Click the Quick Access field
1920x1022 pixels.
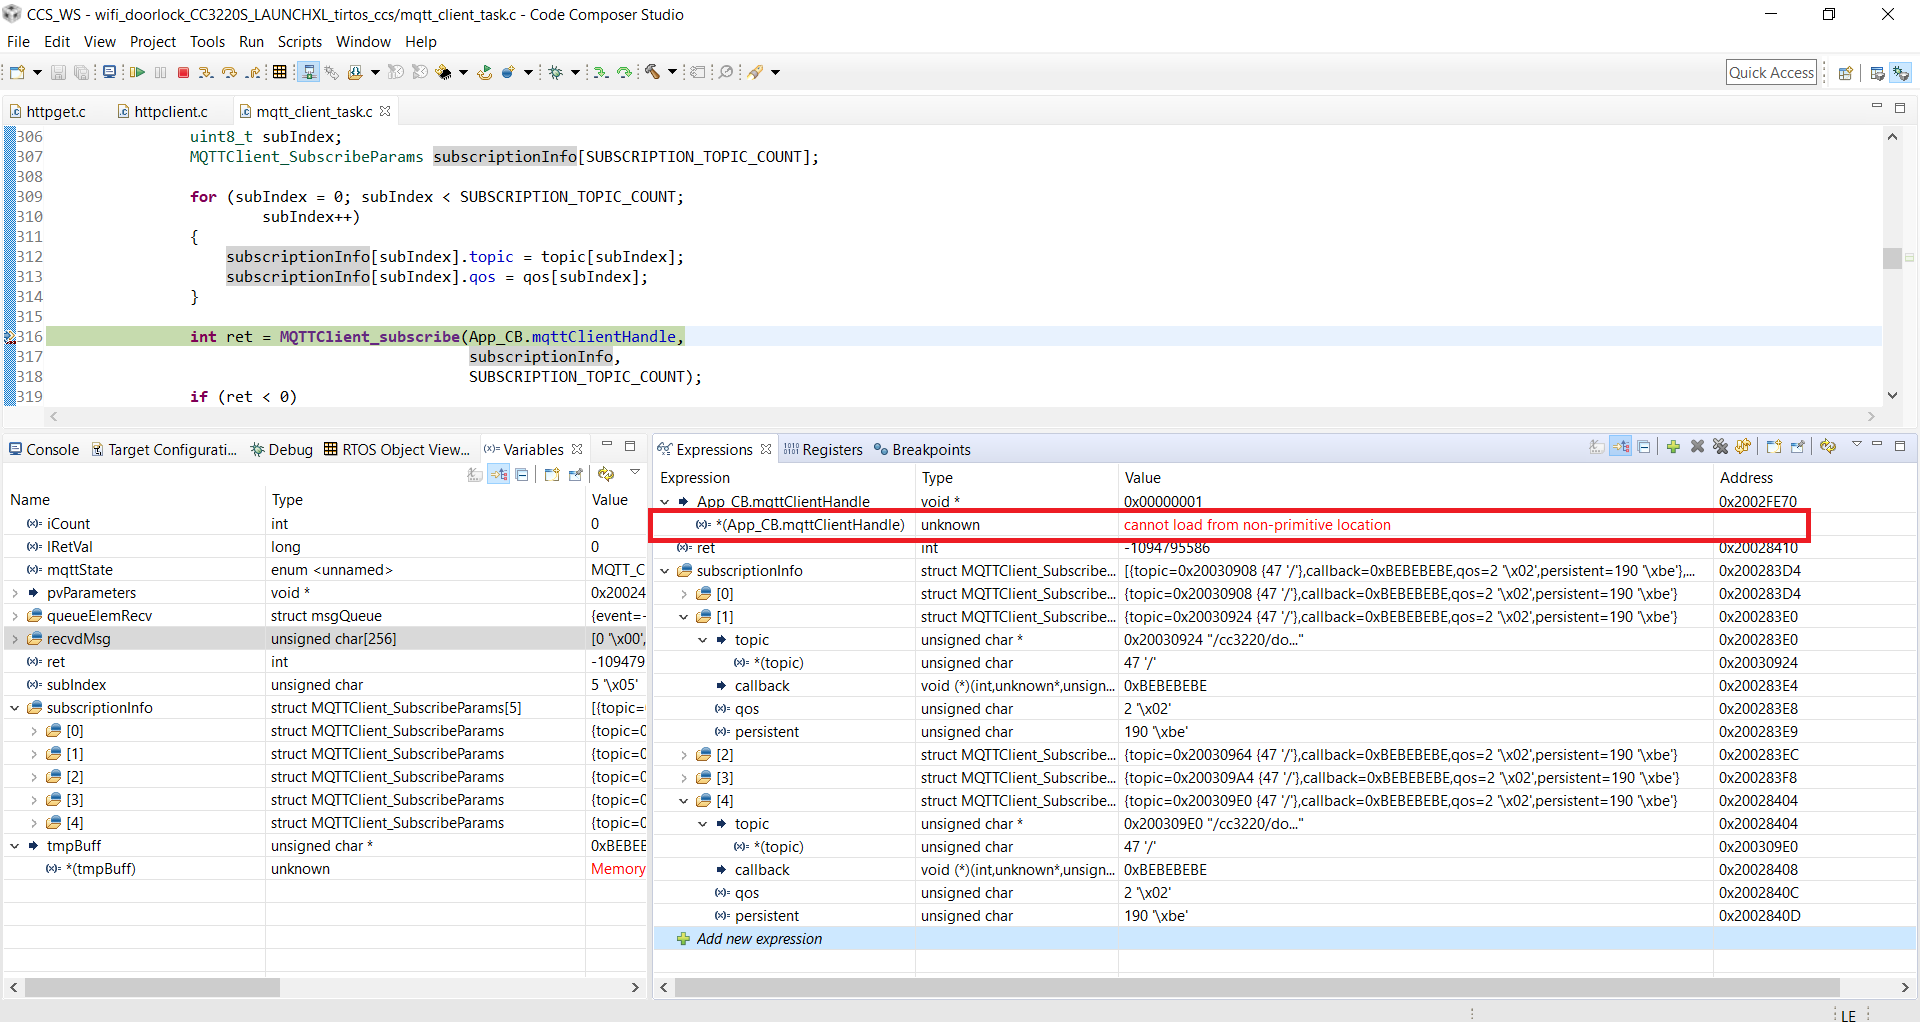click(1771, 72)
